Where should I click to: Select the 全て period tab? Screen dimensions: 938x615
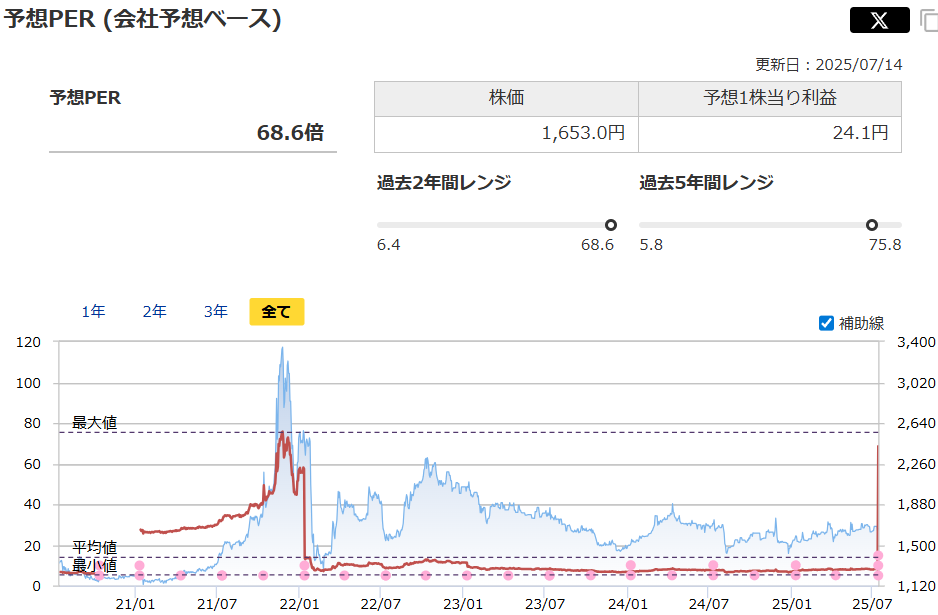[276, 312]
